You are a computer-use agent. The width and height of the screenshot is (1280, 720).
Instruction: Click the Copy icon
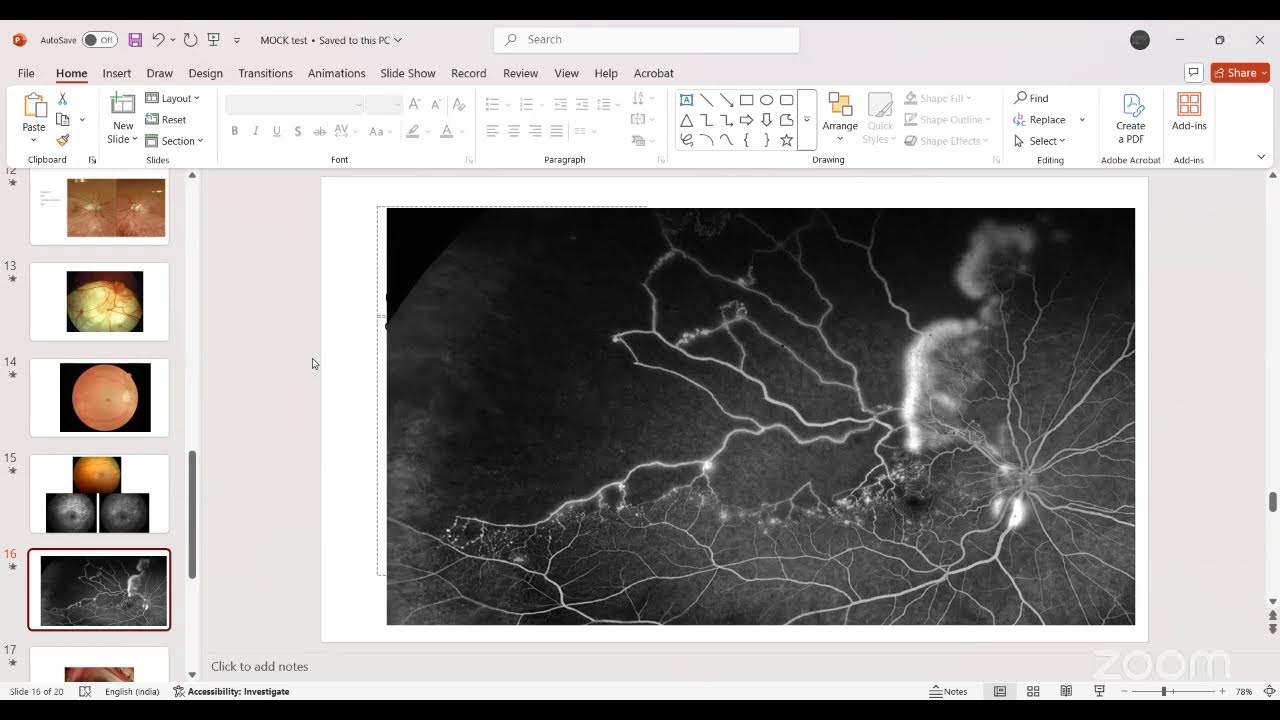click(x=62, y=120)
